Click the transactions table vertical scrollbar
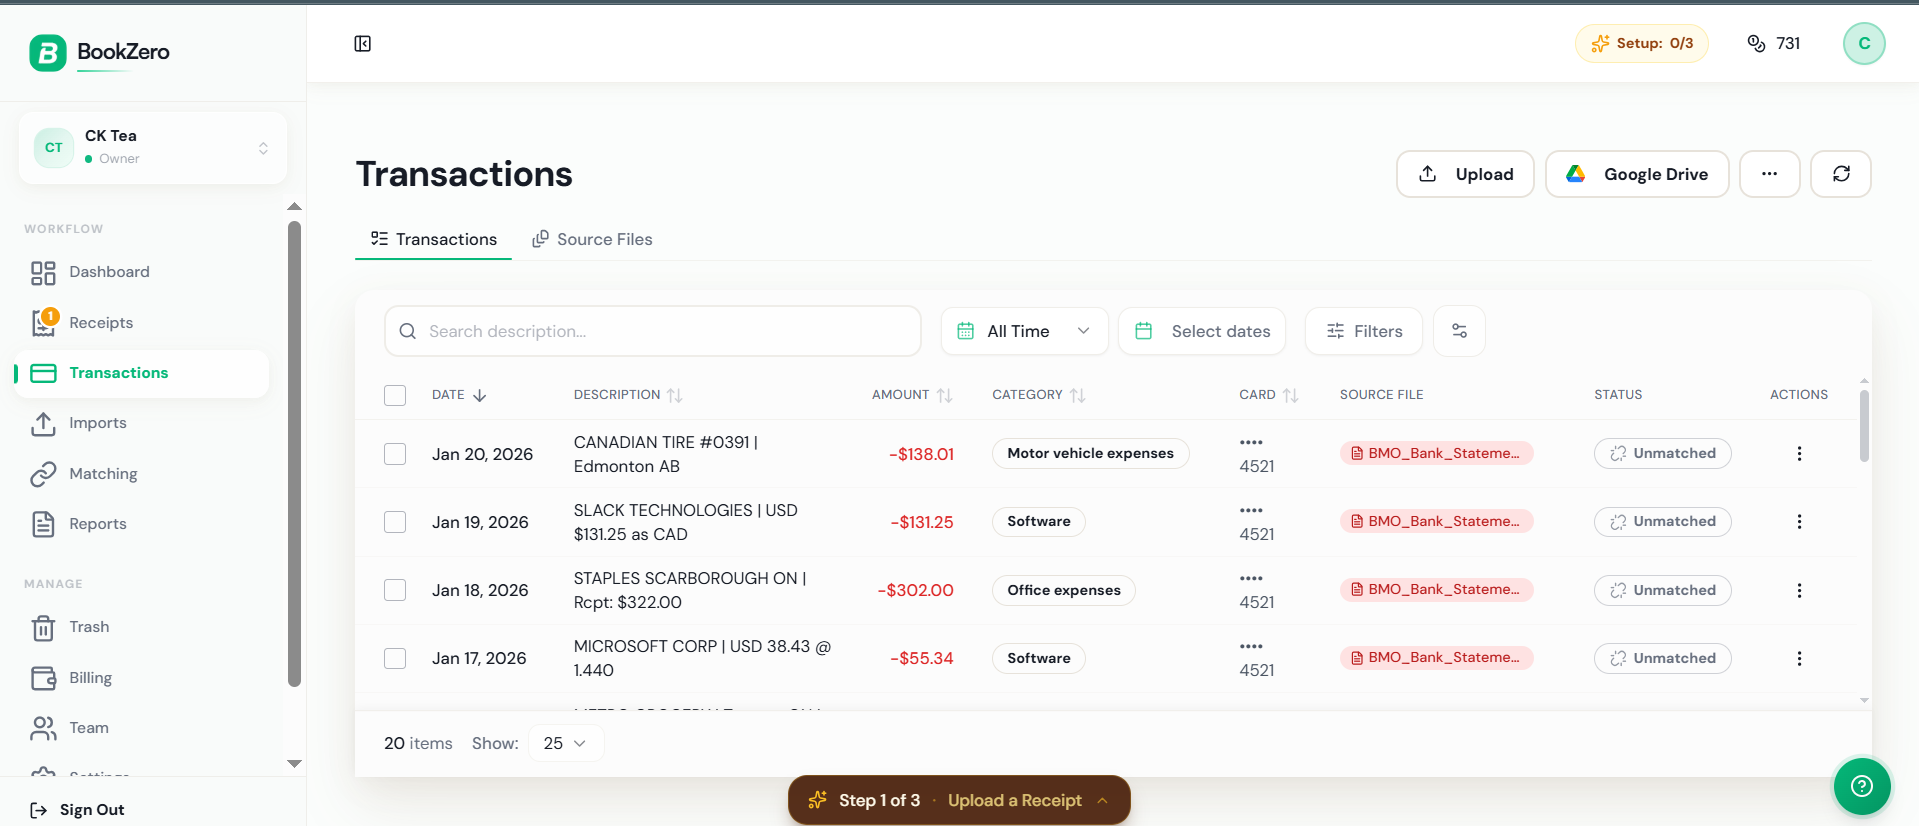Viewport: 1919px width, 826px height. (1864, 426)
